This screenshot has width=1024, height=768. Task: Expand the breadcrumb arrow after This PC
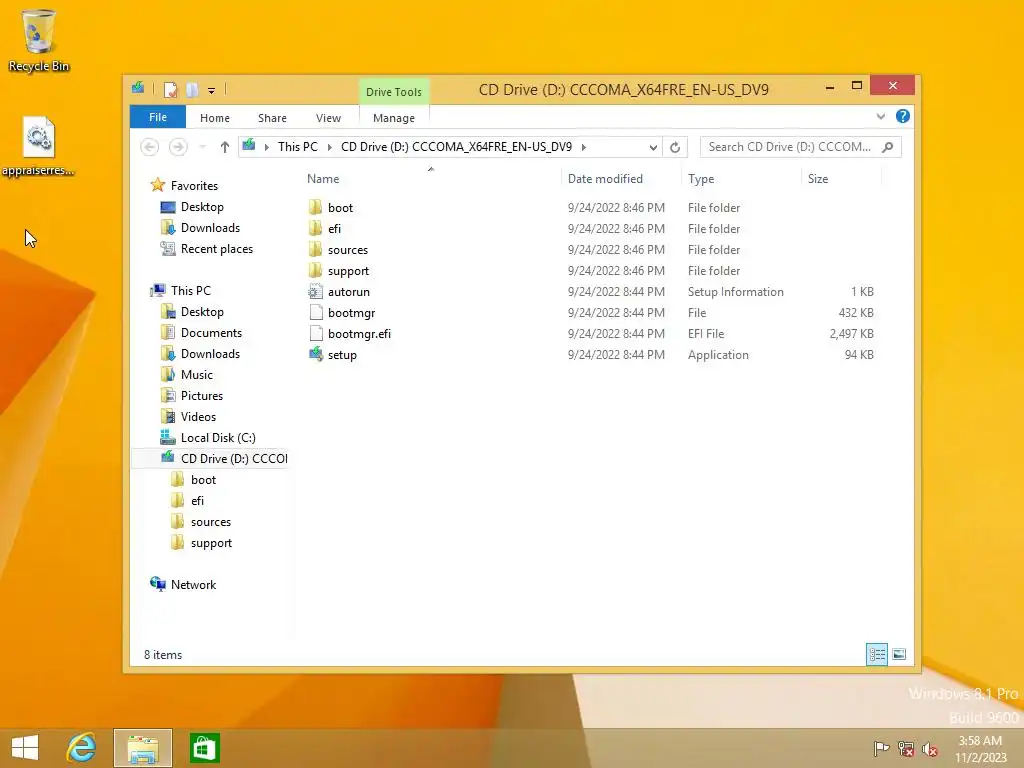[x=329, y=147]
